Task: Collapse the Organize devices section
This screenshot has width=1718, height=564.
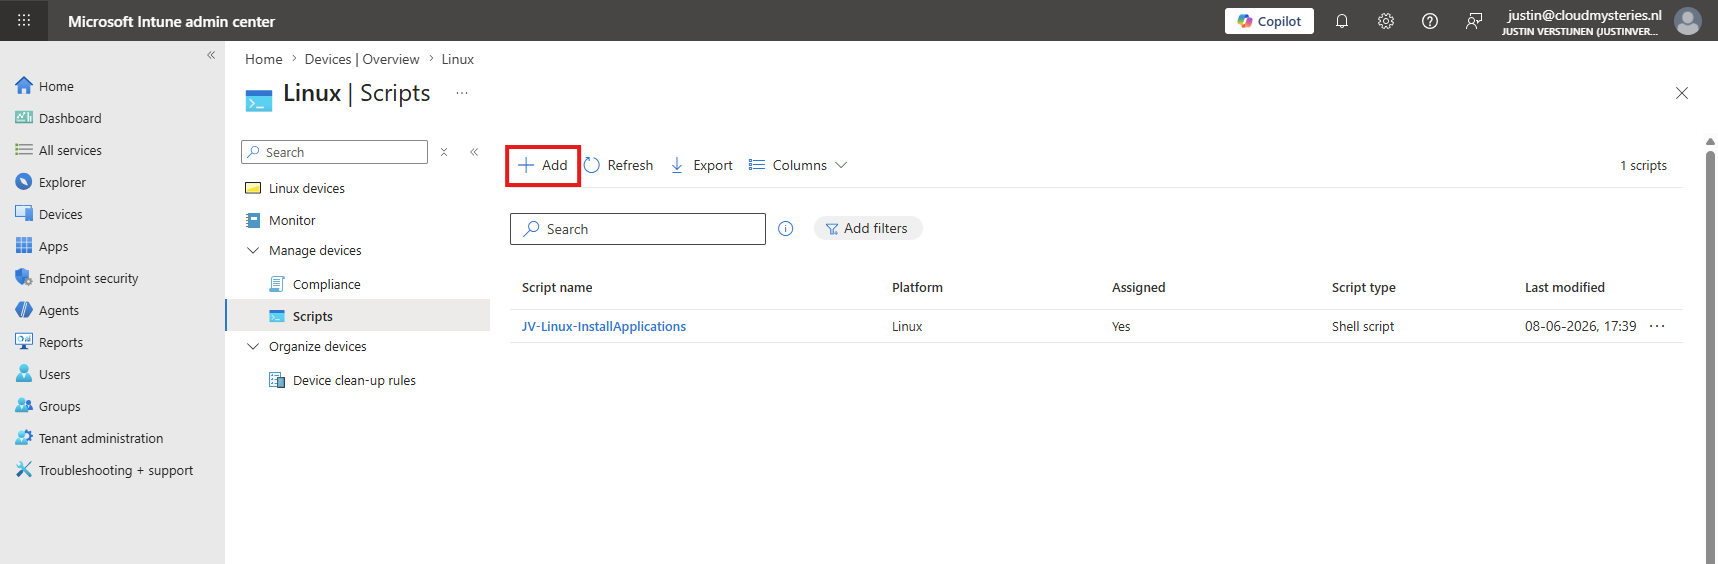Action: point(253,346)
